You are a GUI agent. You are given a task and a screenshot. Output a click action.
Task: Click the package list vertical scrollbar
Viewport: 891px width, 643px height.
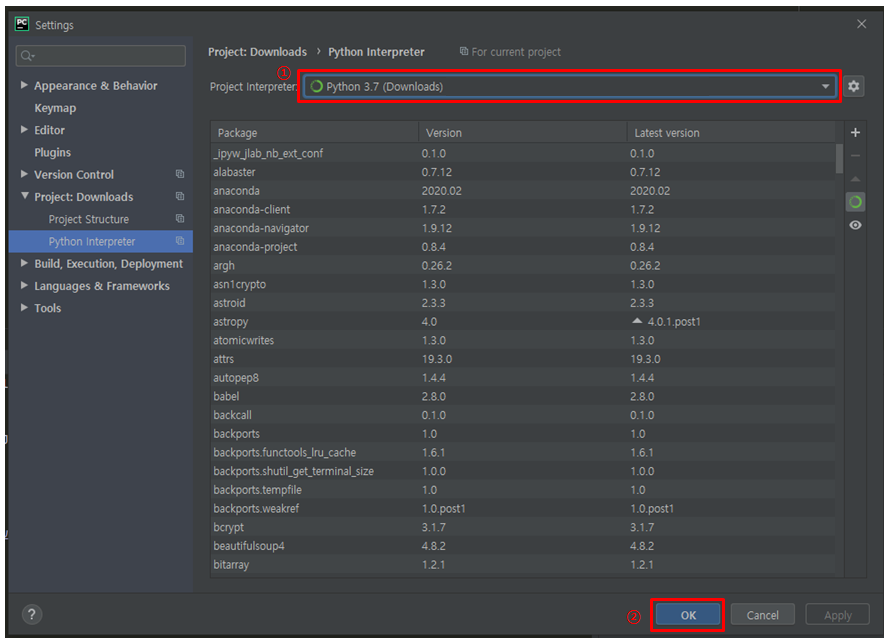click(x=839, y=158)
